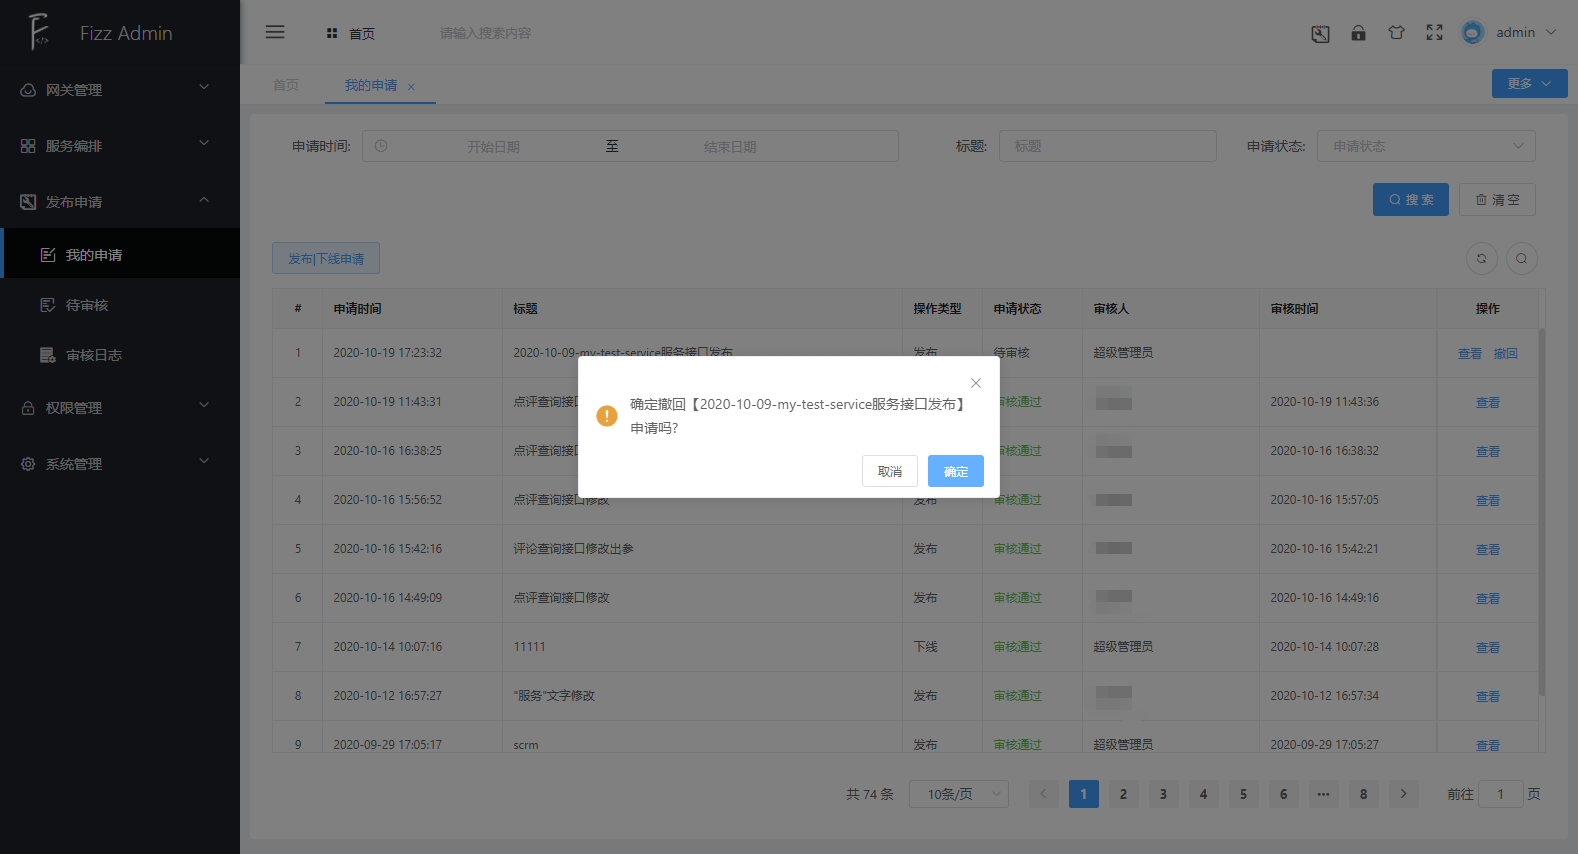
Task: Open the 更多 dropdown button
Action: (x=1530, y=84)
